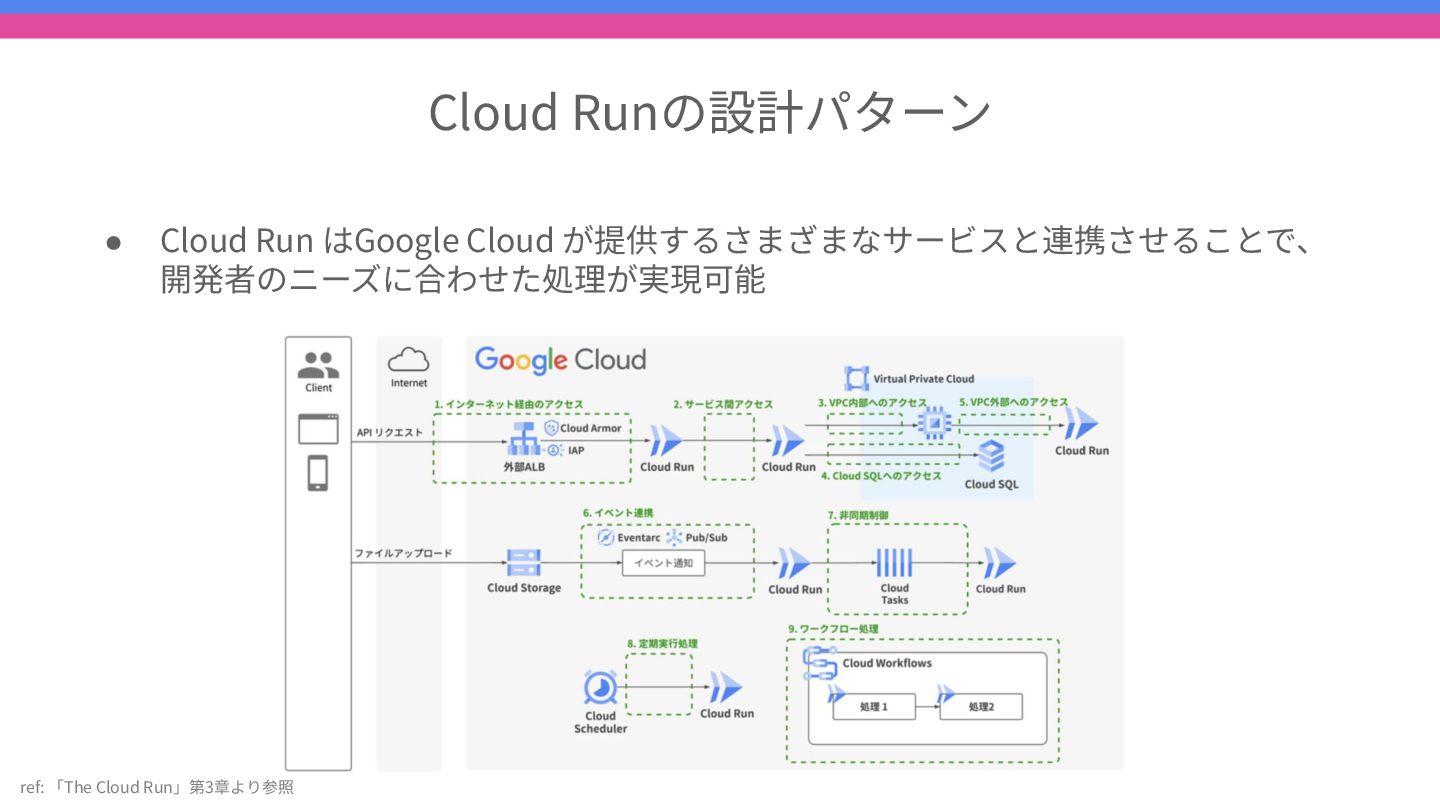Click the Cloud Workflows text label
This screenshot has height=810, width=1440.
point(887,663)
